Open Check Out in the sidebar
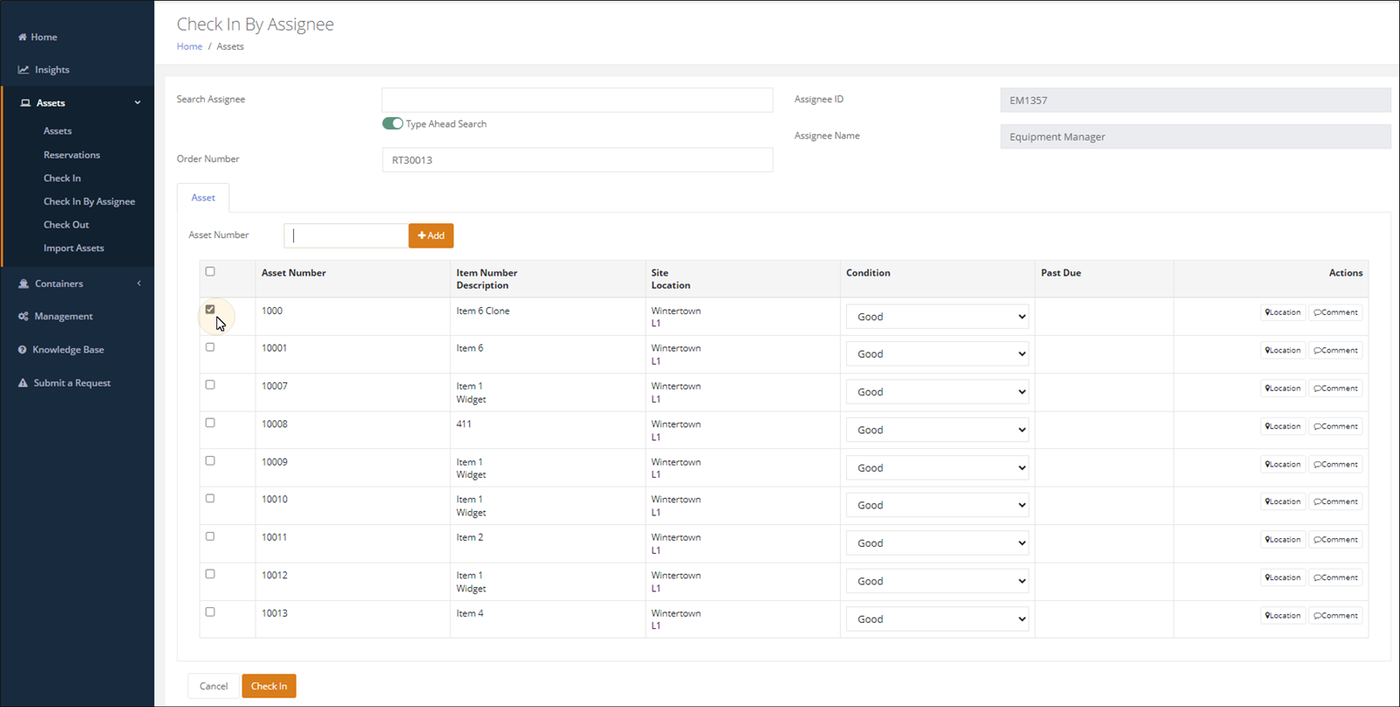The height and width of the screenshot is (707, 1400). click(66, 225)
